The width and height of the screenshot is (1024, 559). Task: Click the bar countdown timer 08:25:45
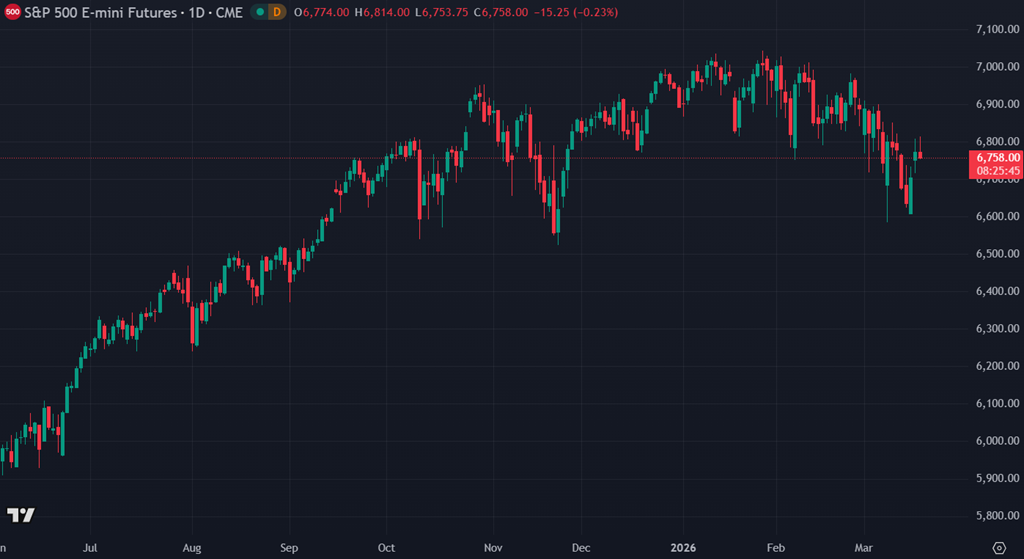pyautogui.click(x=996, y=171)
